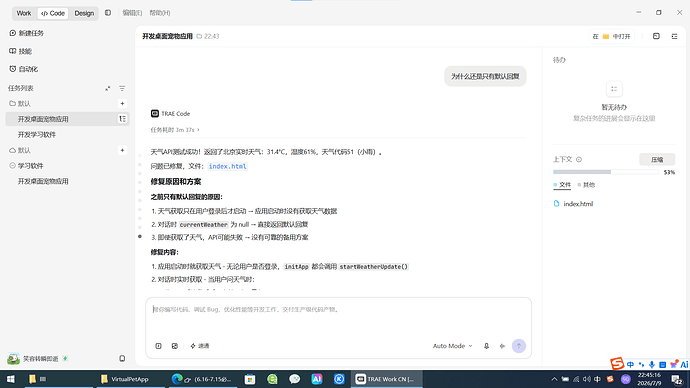Open the Windows Start menu
This screenshot has width=690, height=388.
(11, 379)
